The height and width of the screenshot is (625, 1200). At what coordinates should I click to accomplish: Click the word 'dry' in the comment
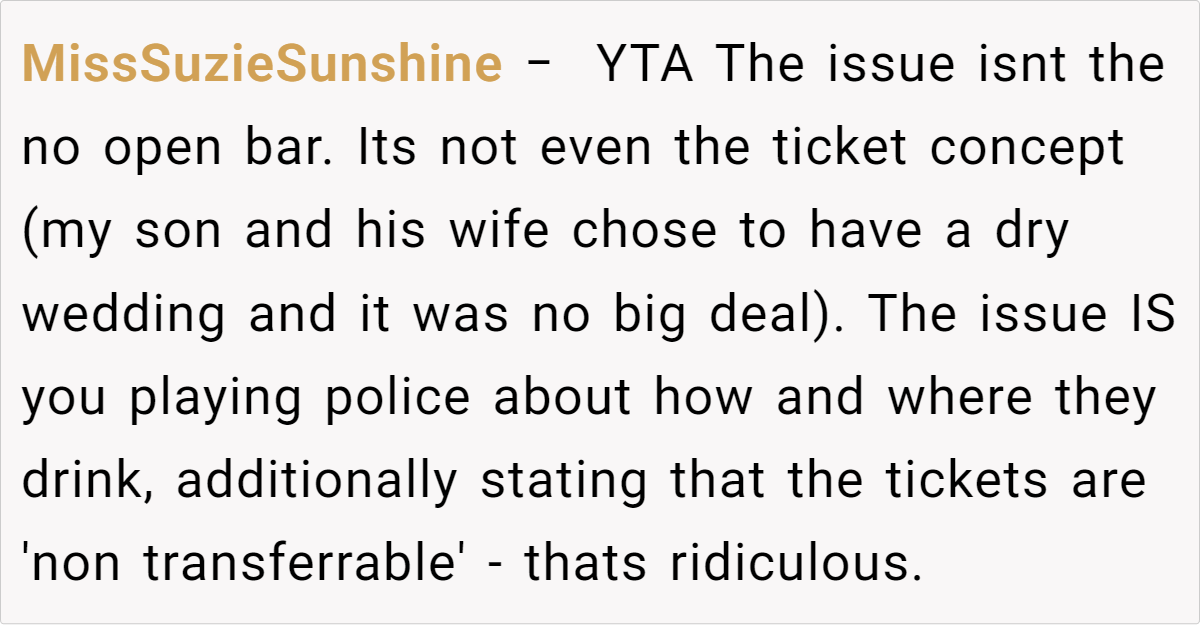1030,233
